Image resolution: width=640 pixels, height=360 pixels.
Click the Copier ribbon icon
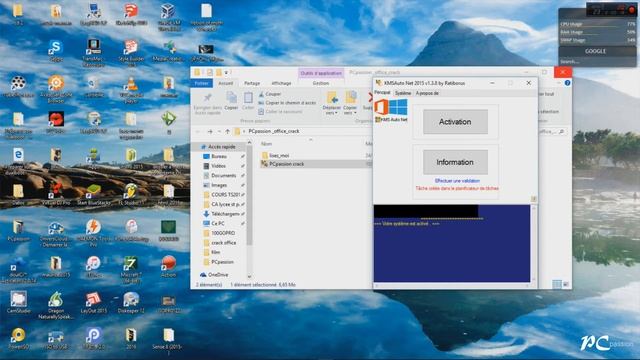pos(231,101)
